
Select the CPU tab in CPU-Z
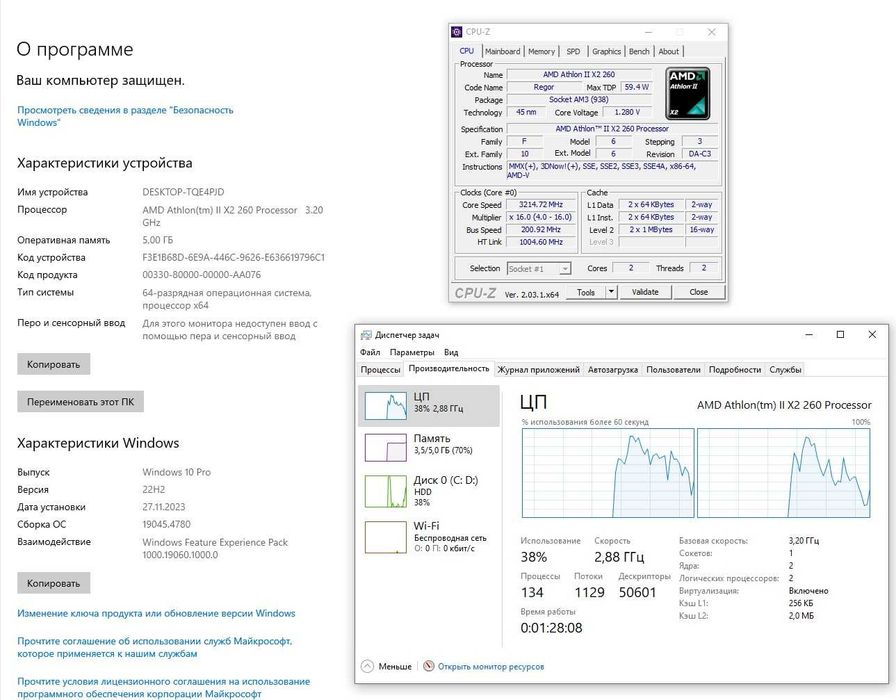(467, 51)
